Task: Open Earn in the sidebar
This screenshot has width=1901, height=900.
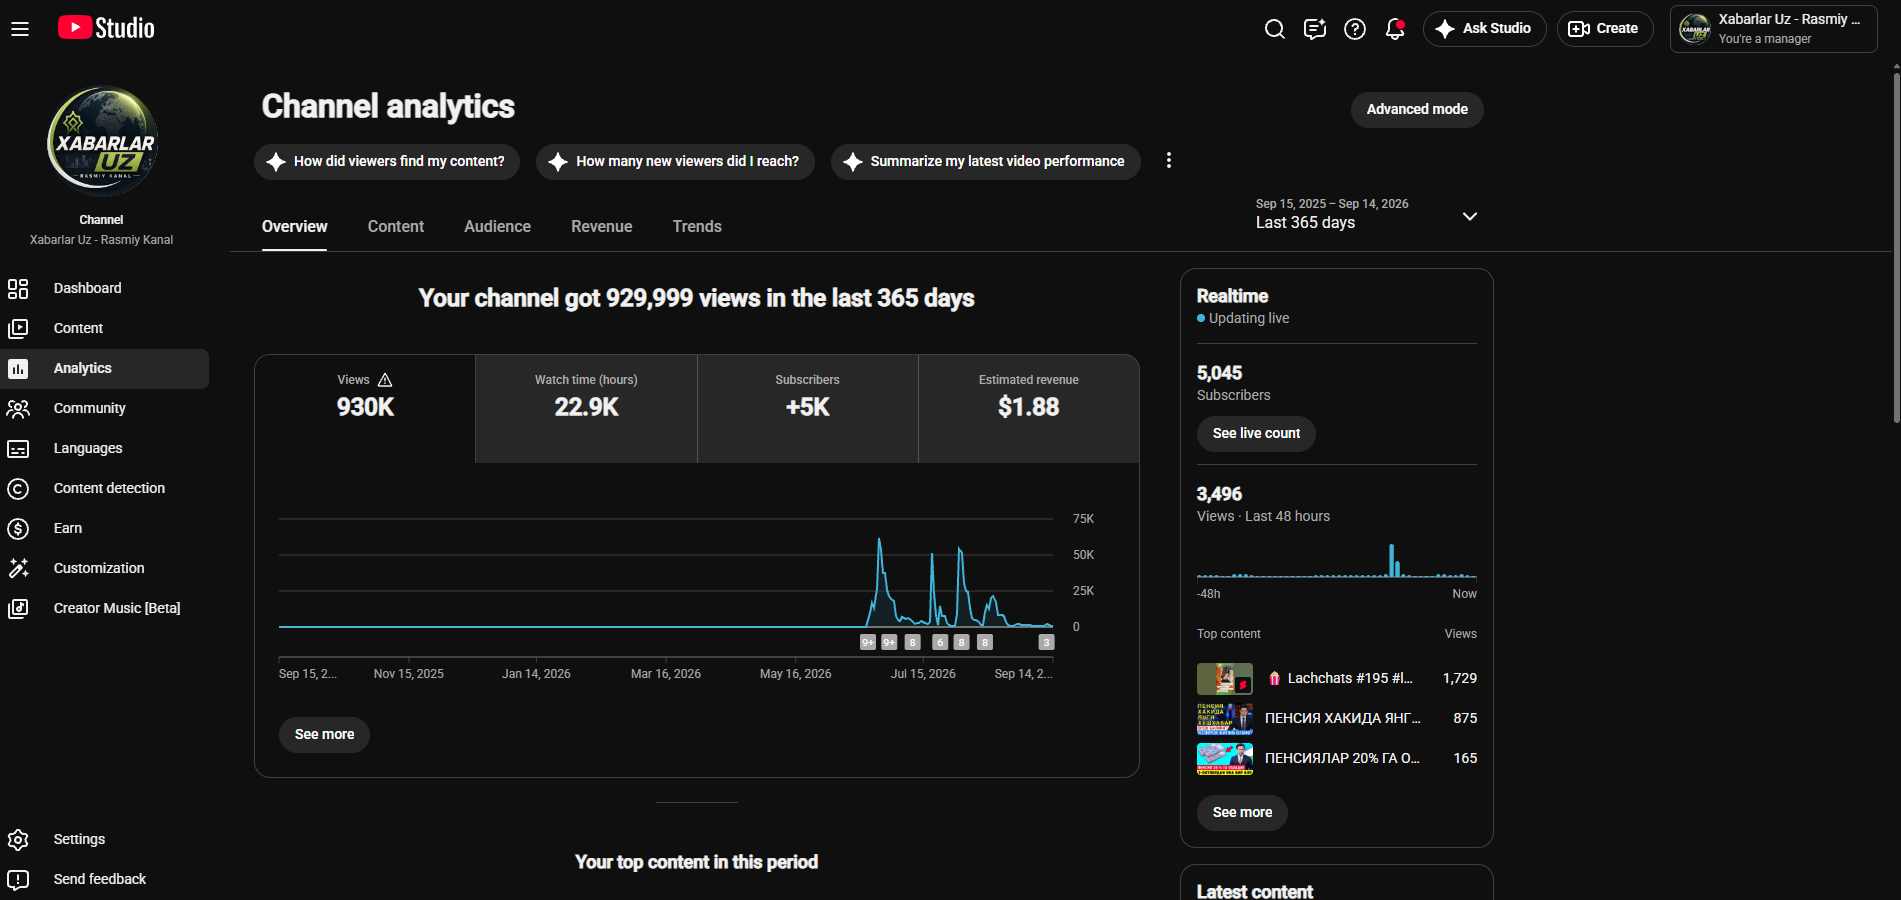Action: 105,528
